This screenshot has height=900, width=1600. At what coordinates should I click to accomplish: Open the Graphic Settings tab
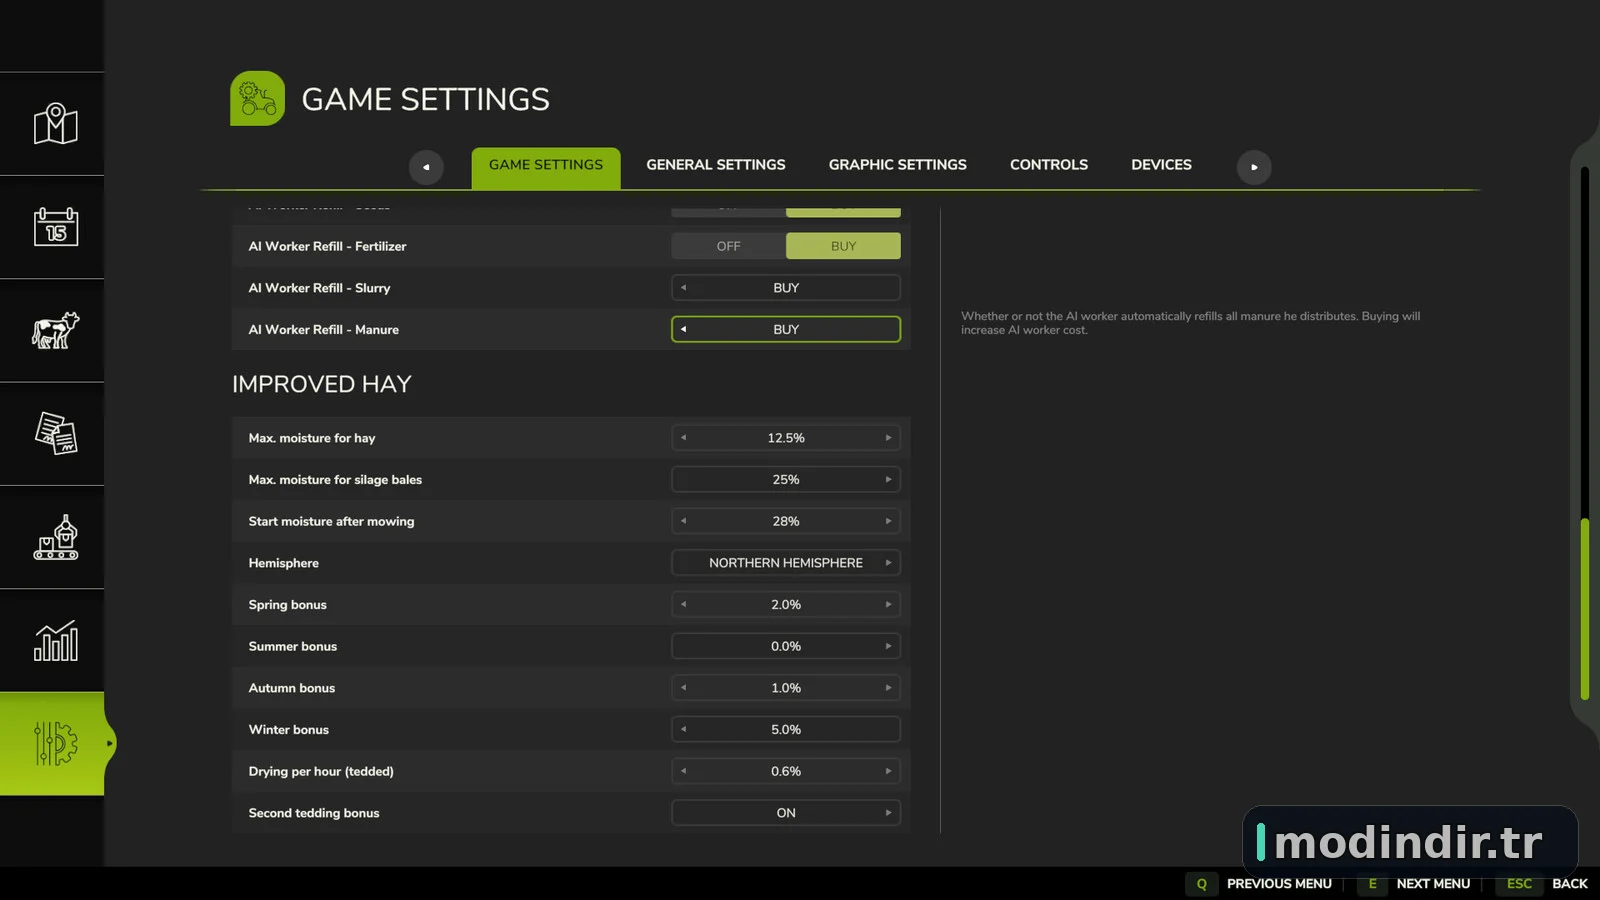coord(898,165)
